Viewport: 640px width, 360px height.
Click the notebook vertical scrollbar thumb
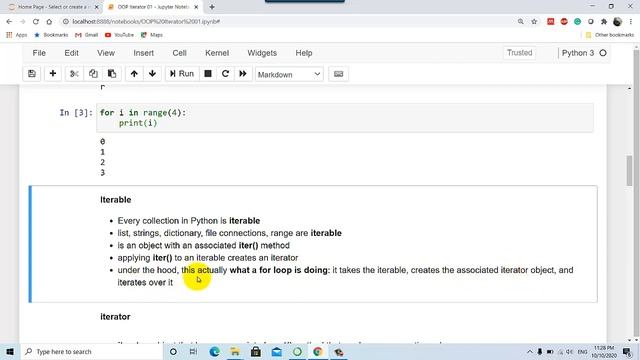click(x=629, y=170)
